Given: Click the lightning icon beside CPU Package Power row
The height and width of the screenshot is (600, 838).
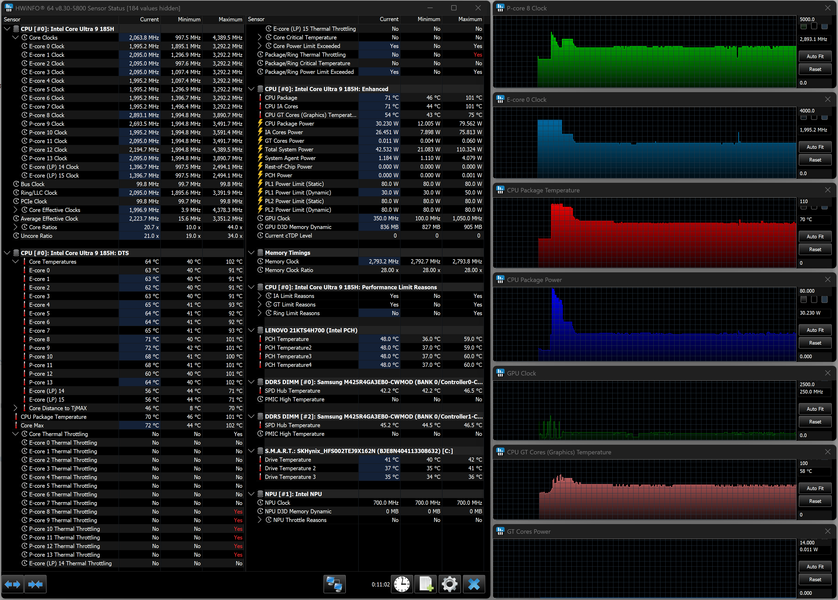Looking at the screenshot, I should (260, 123).
